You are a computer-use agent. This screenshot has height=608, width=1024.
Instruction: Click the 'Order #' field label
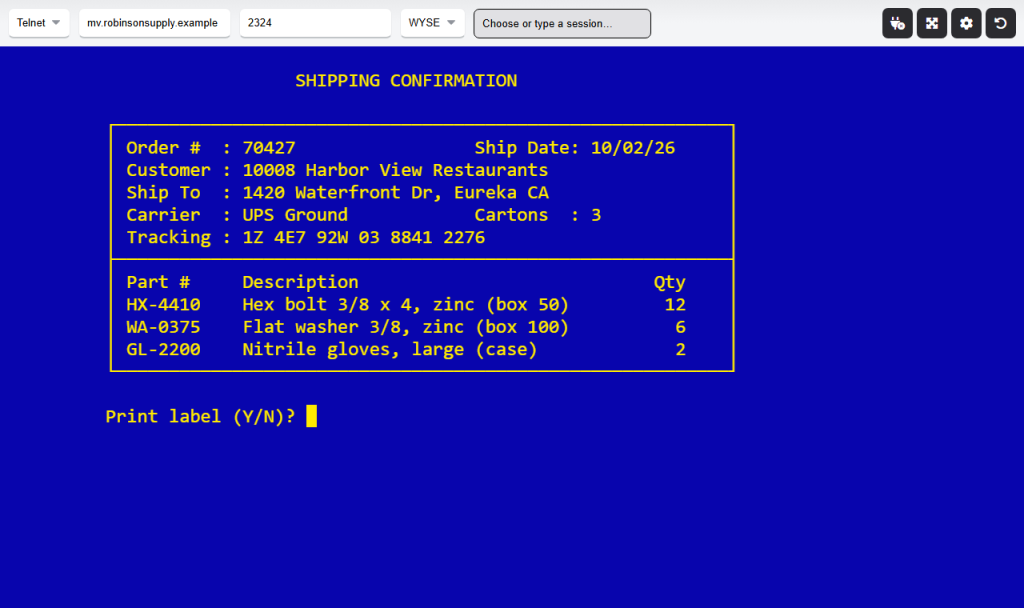[163, 148]
